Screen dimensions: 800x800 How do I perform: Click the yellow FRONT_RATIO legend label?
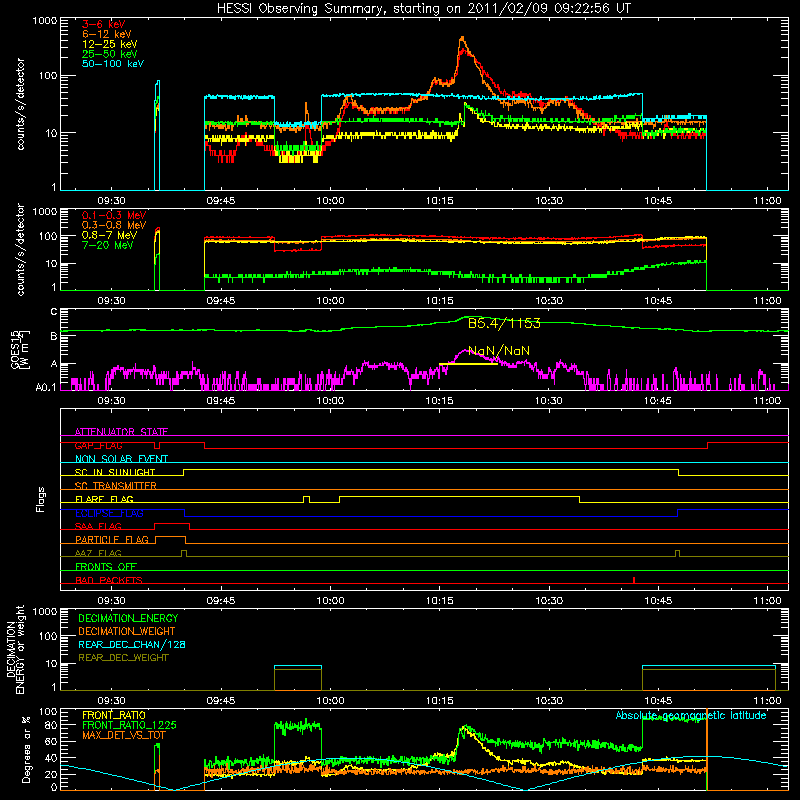(114, 715)
